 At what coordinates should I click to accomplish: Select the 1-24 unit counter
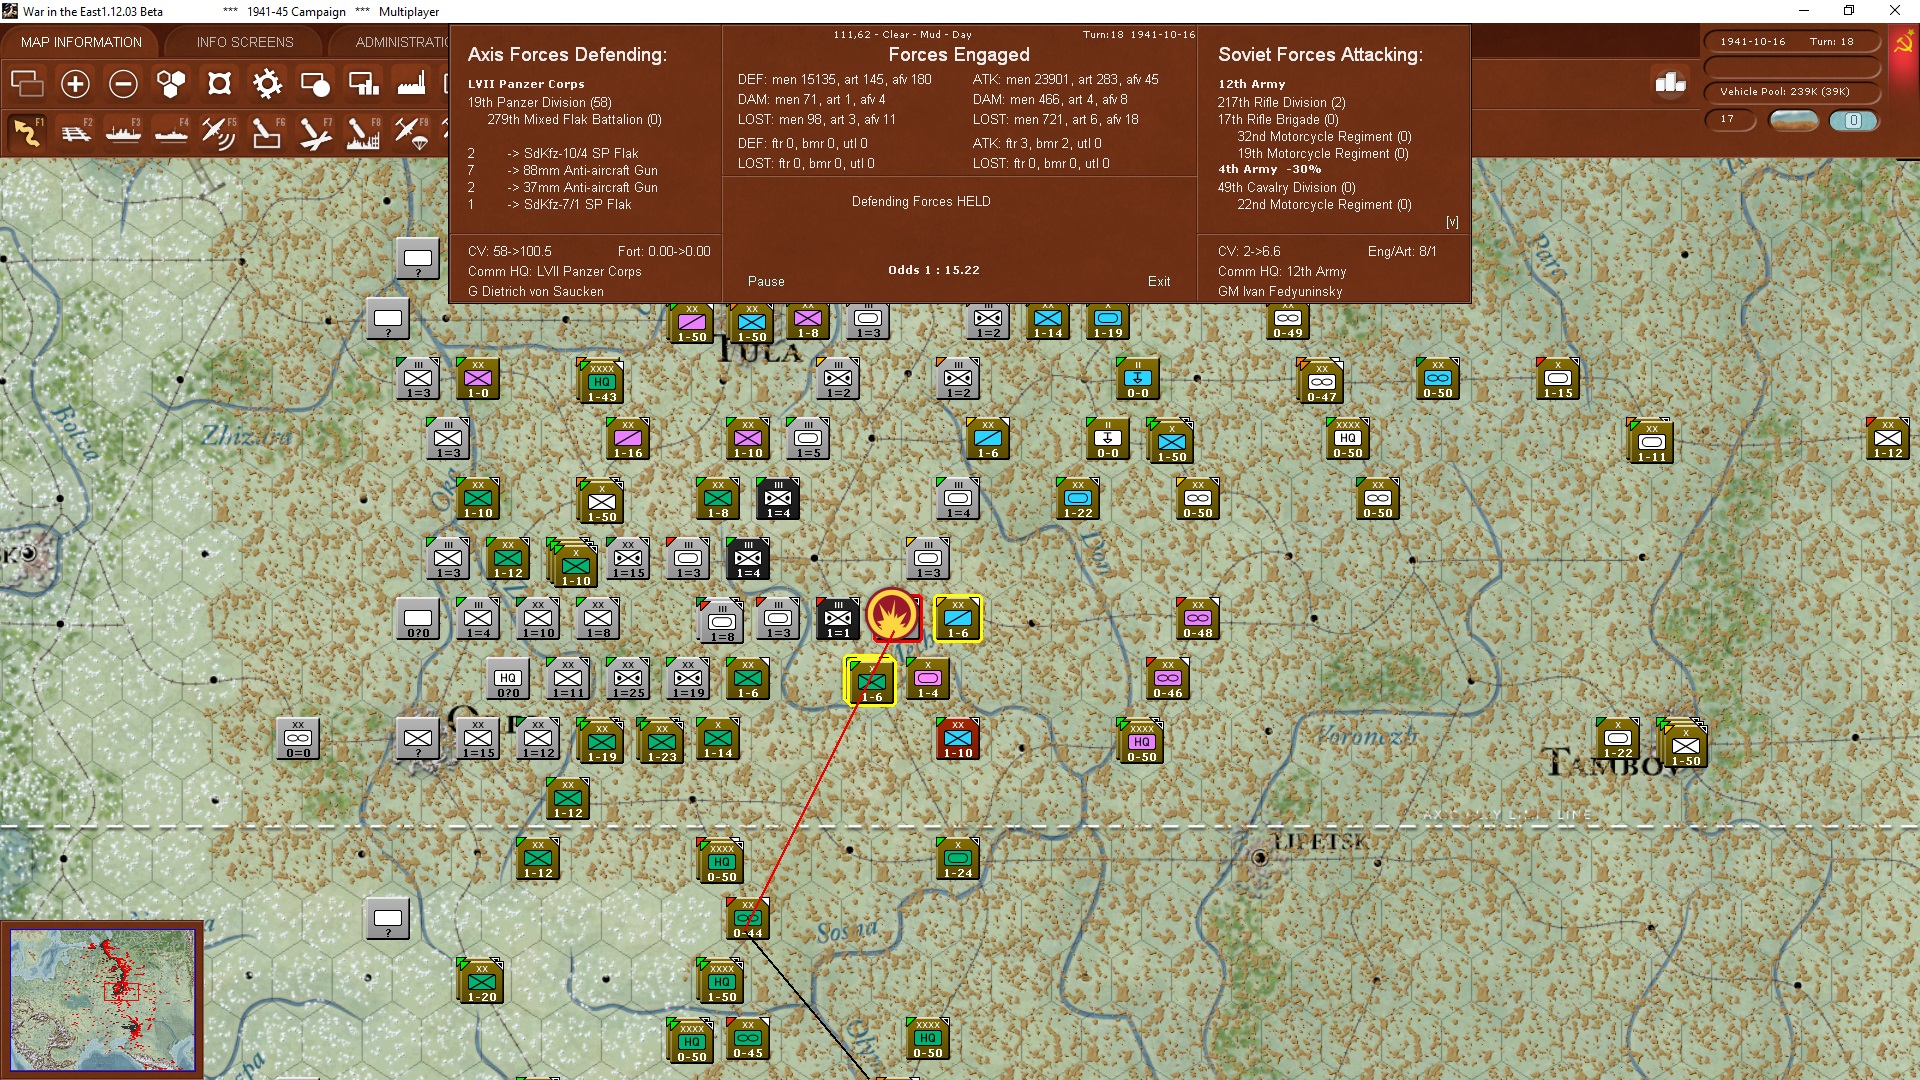(958, 859)
